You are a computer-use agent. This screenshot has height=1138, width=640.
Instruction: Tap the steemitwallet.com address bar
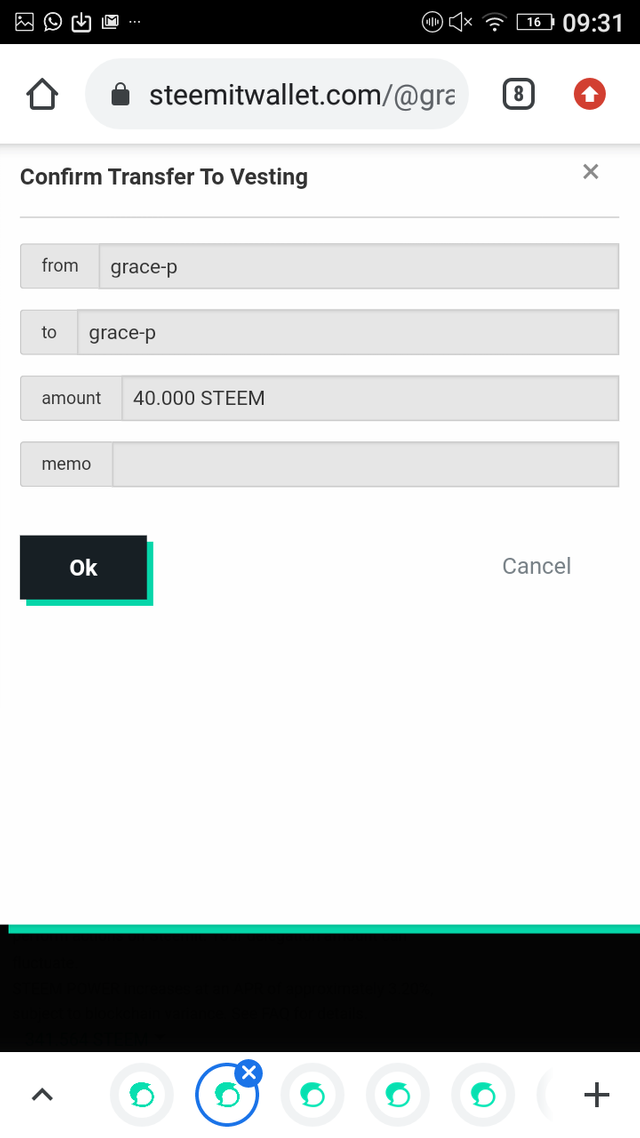click(276, 94)
